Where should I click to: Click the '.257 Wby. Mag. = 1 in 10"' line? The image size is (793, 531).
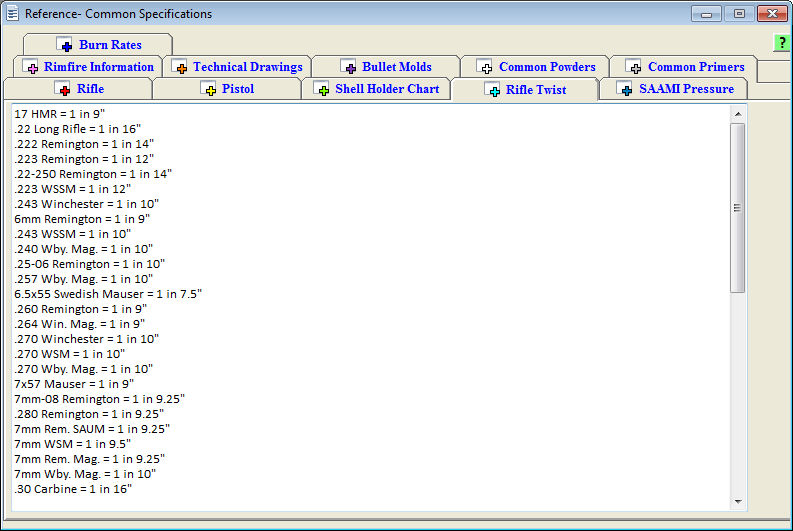click(x=83, y=279)
